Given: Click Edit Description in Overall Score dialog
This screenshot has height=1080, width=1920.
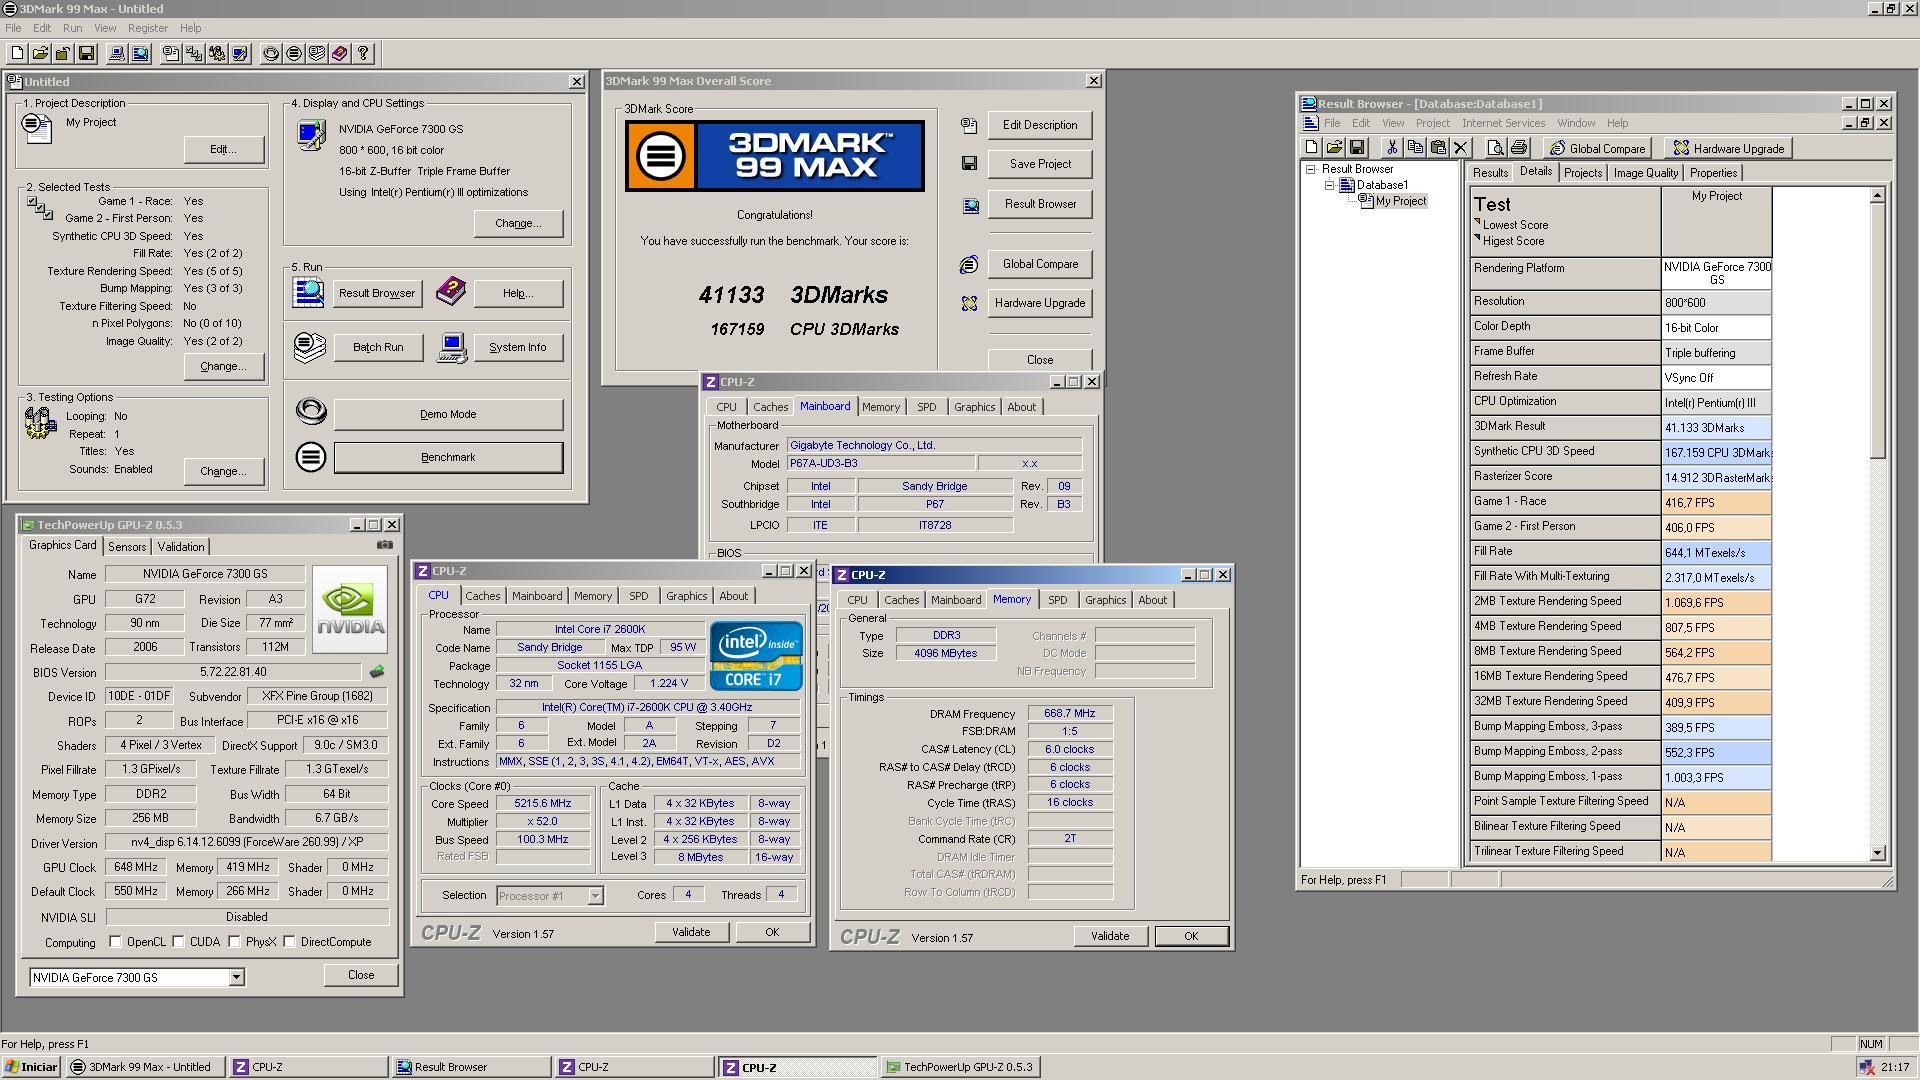Looking at the screenshot, I should (x=1040, y=125).
